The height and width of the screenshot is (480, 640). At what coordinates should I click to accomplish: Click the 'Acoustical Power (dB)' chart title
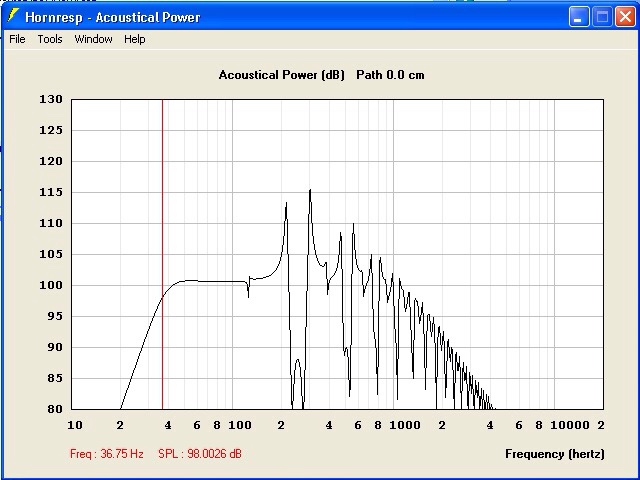tap(282, 75)
